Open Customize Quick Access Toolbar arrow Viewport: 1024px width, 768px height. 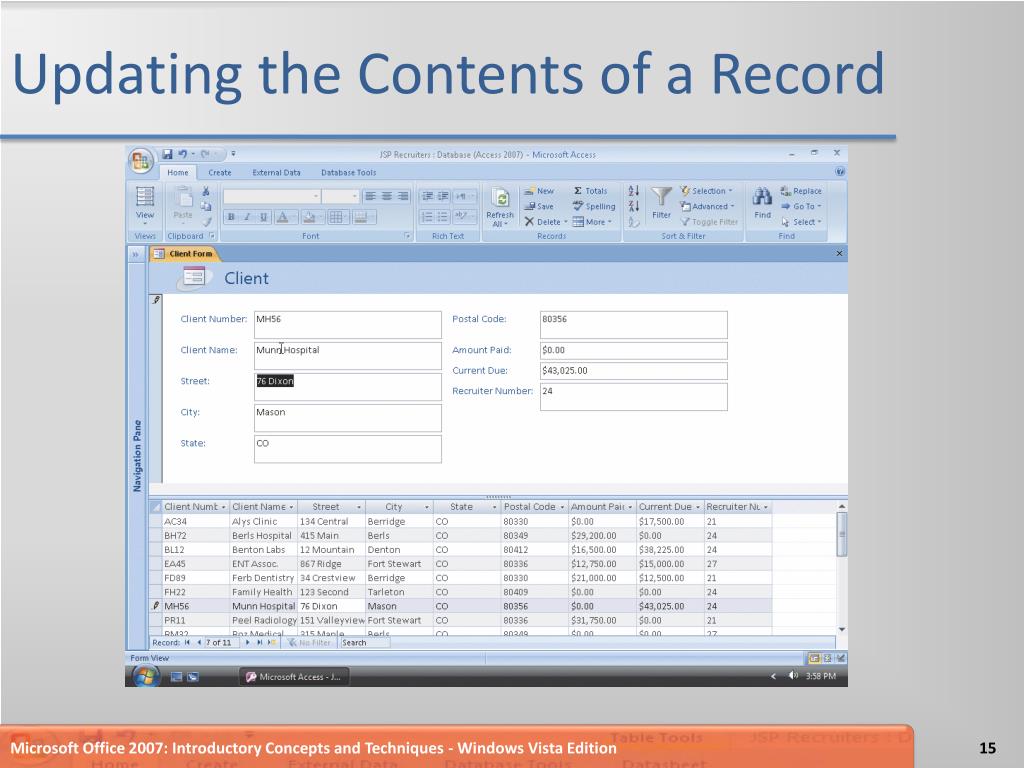(x=233, y=154)
